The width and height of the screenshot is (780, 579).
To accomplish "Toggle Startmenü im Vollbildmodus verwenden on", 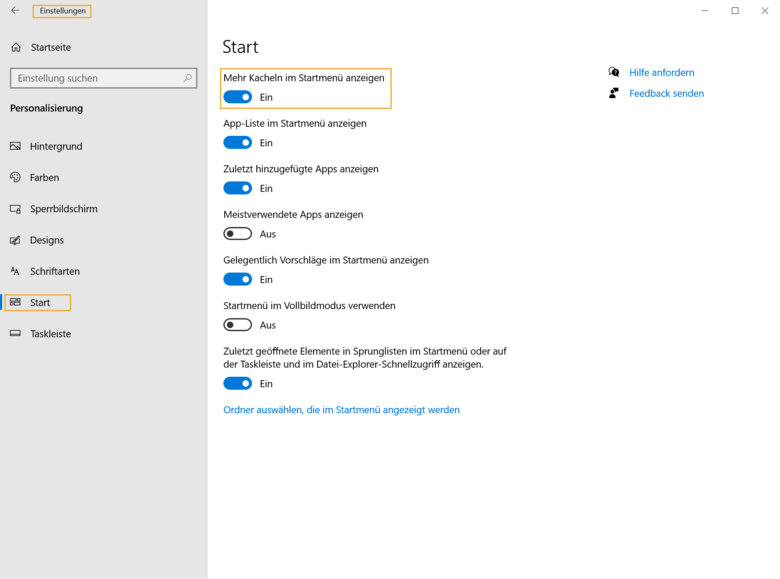I will (x=237, y=325).
